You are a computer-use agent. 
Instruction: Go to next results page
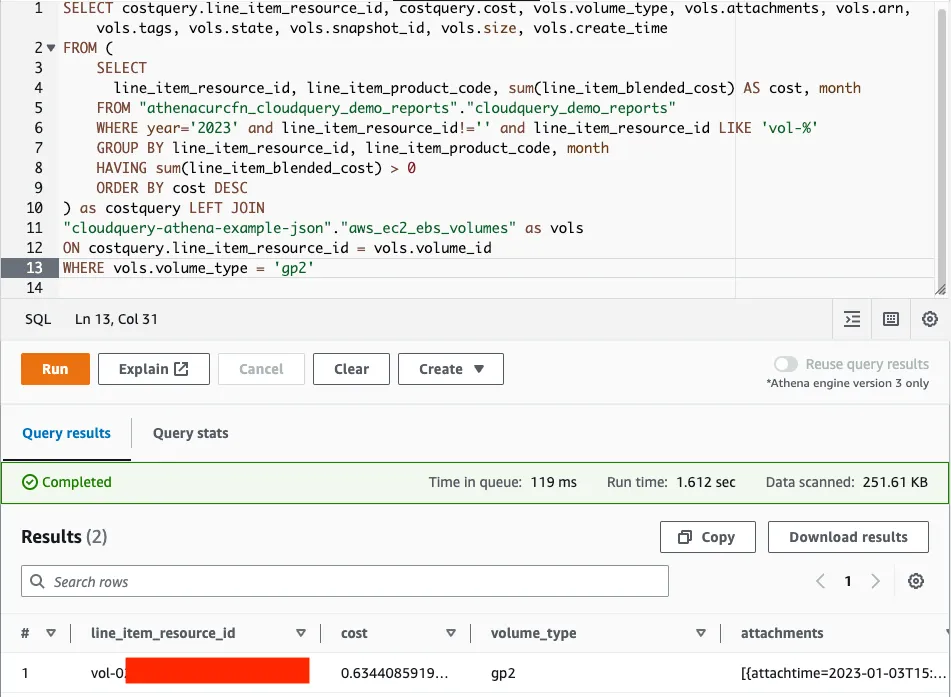[875, 581]
